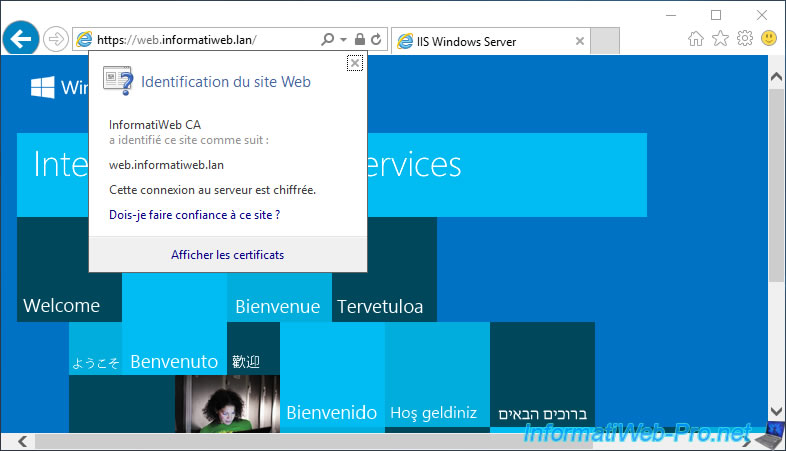Click the Bienvenue tile
The image size is (786, 451).
[x=279, y=298]
